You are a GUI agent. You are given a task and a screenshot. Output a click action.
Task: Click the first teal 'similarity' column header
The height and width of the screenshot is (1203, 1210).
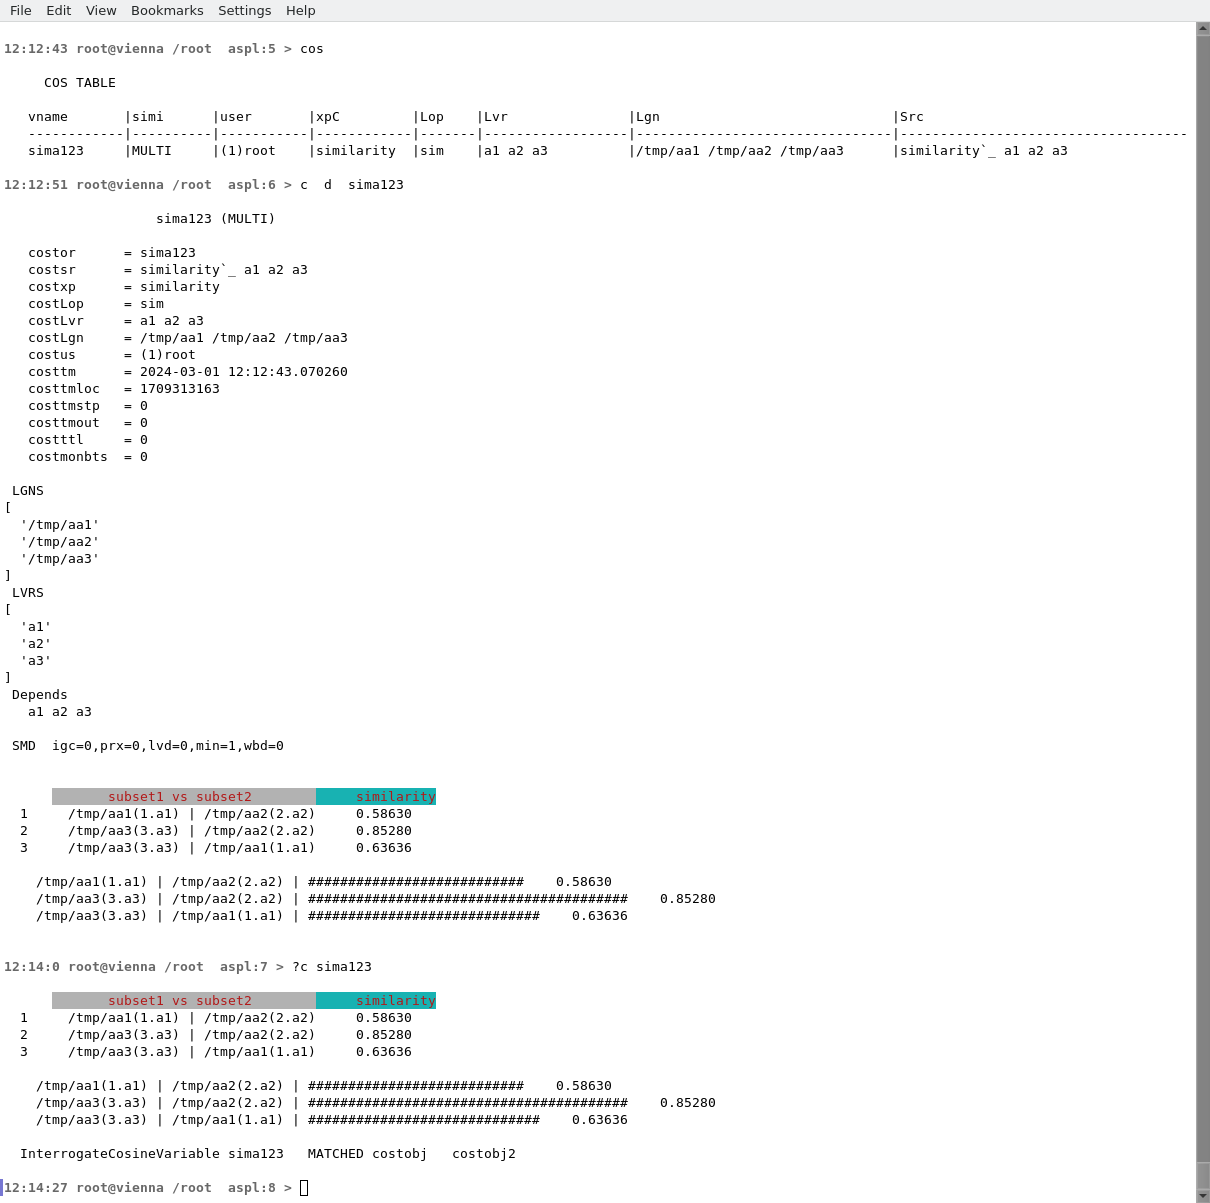point(376,797)
